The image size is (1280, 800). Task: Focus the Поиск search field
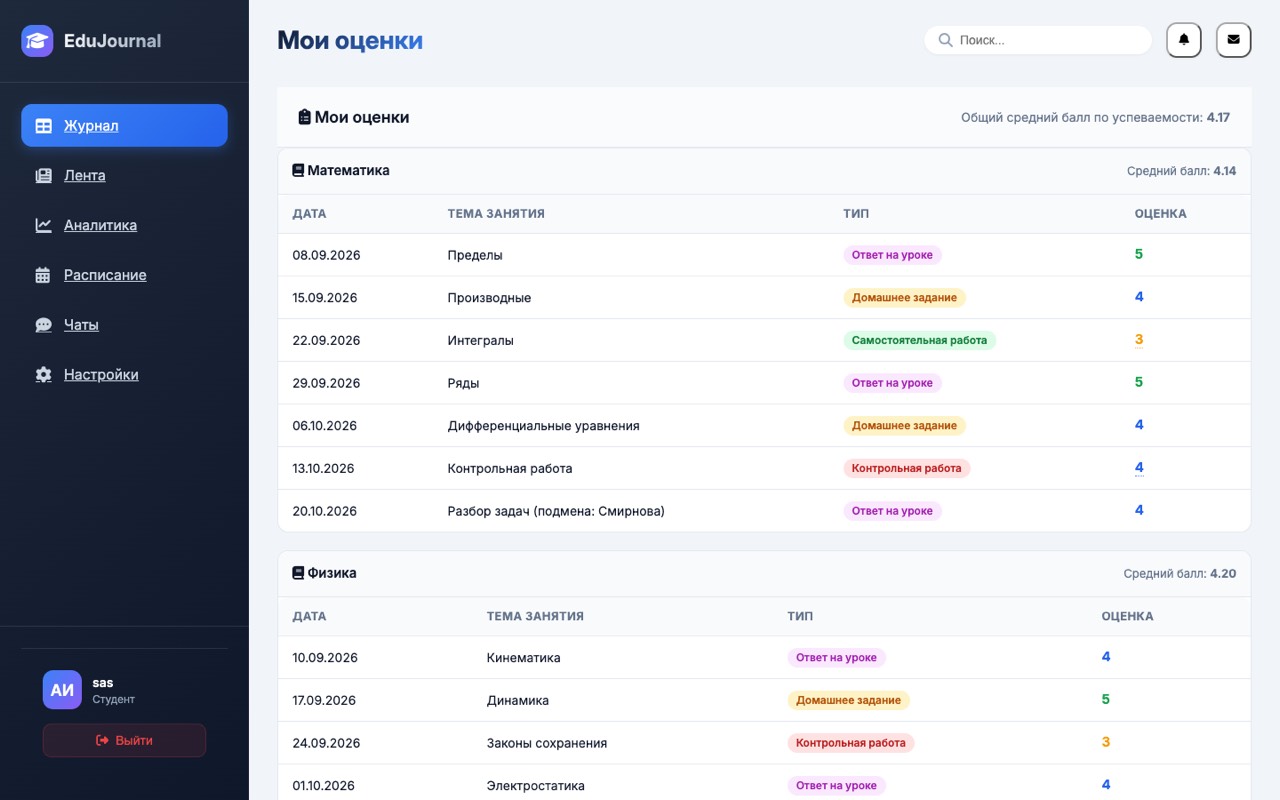click(1038, 40)
